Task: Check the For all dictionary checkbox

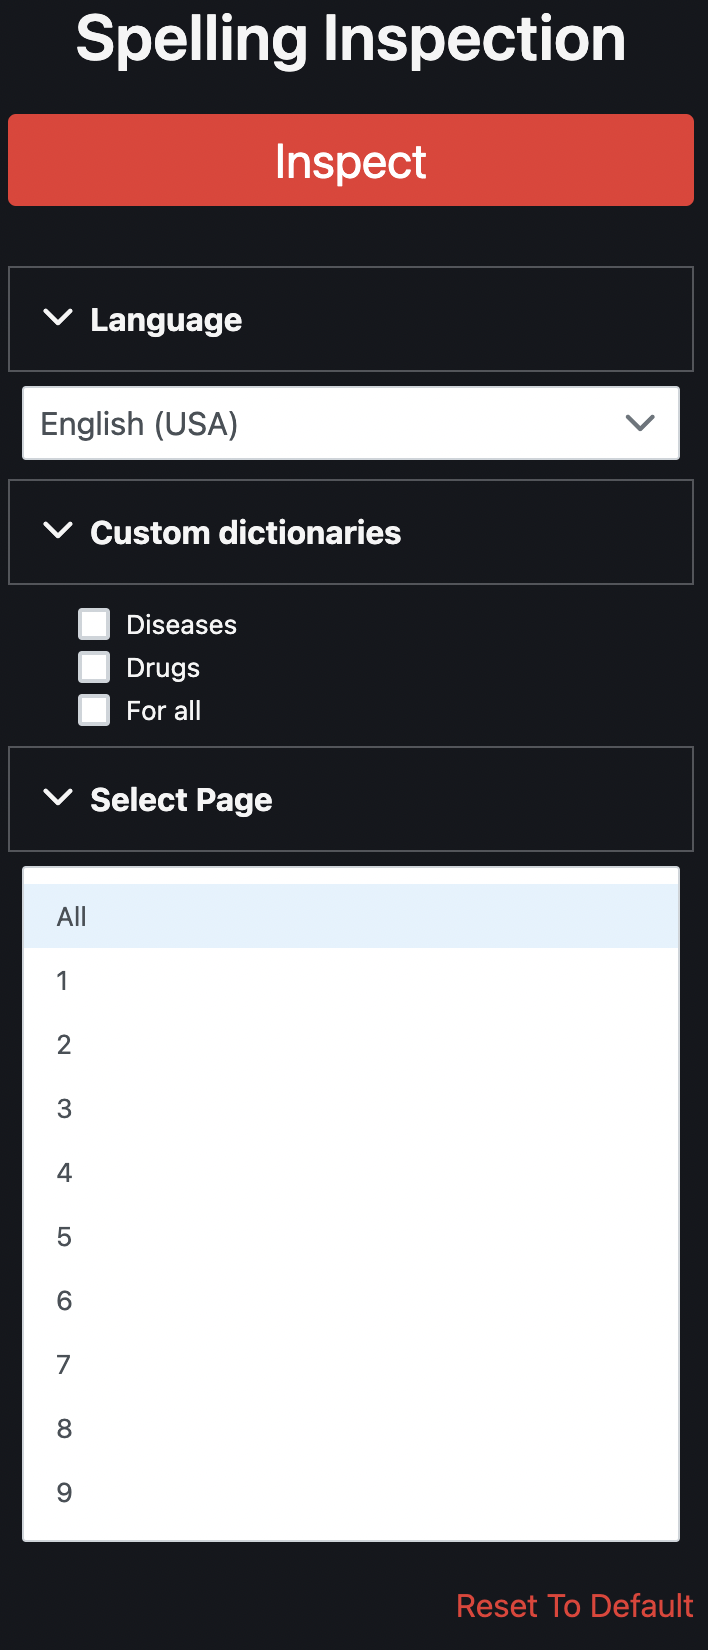Action: coord(95,710)
